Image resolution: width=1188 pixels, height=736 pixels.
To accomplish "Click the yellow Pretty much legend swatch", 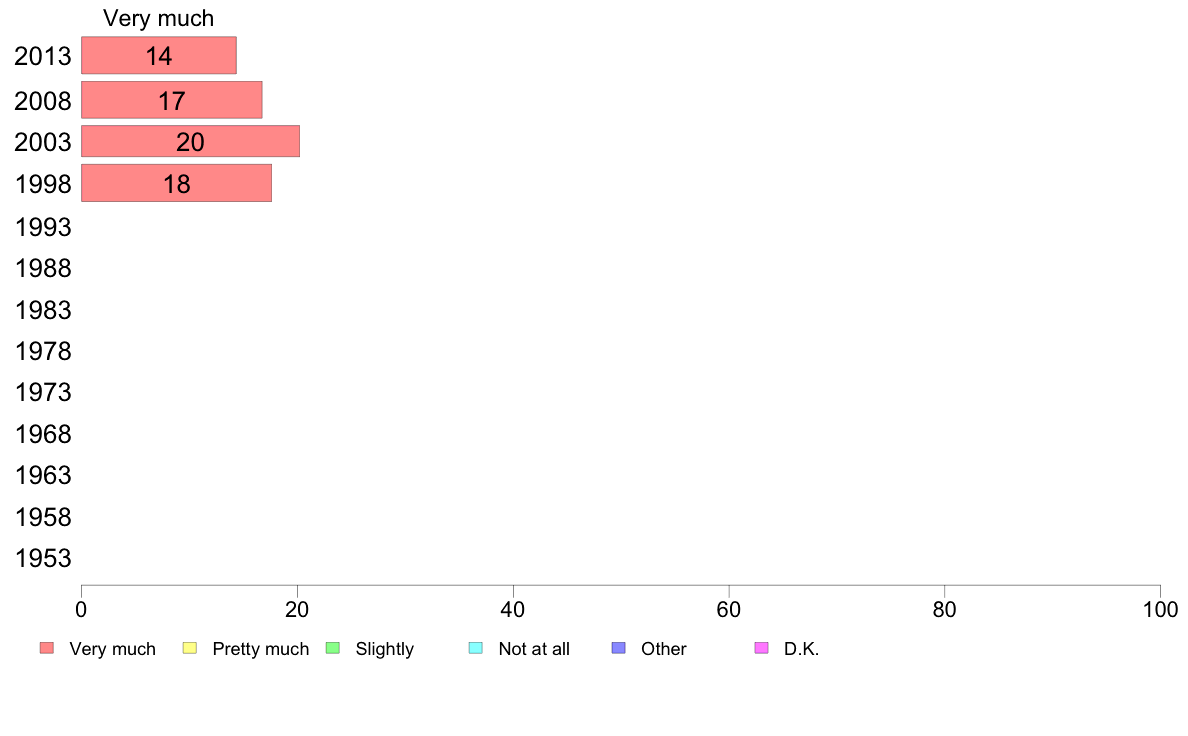I will (189, 648).
